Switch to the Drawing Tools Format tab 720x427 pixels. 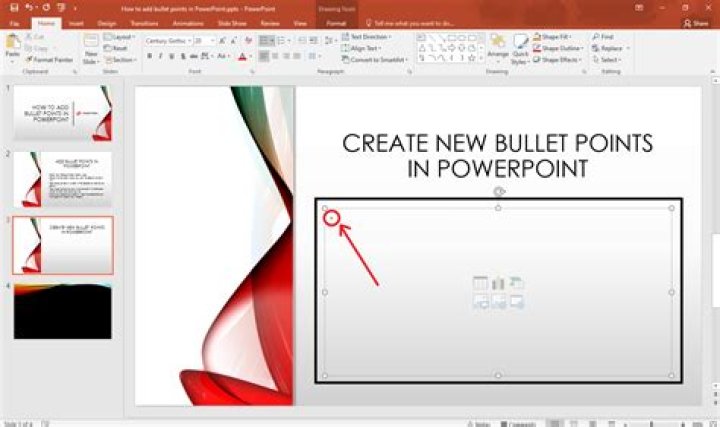[x=336, y=23]
